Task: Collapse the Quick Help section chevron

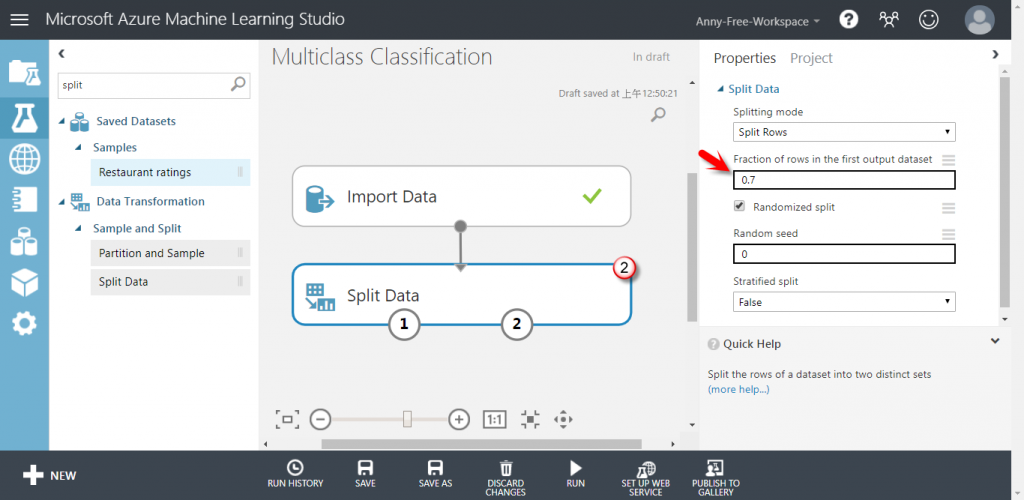Action: tap(995, 341)
